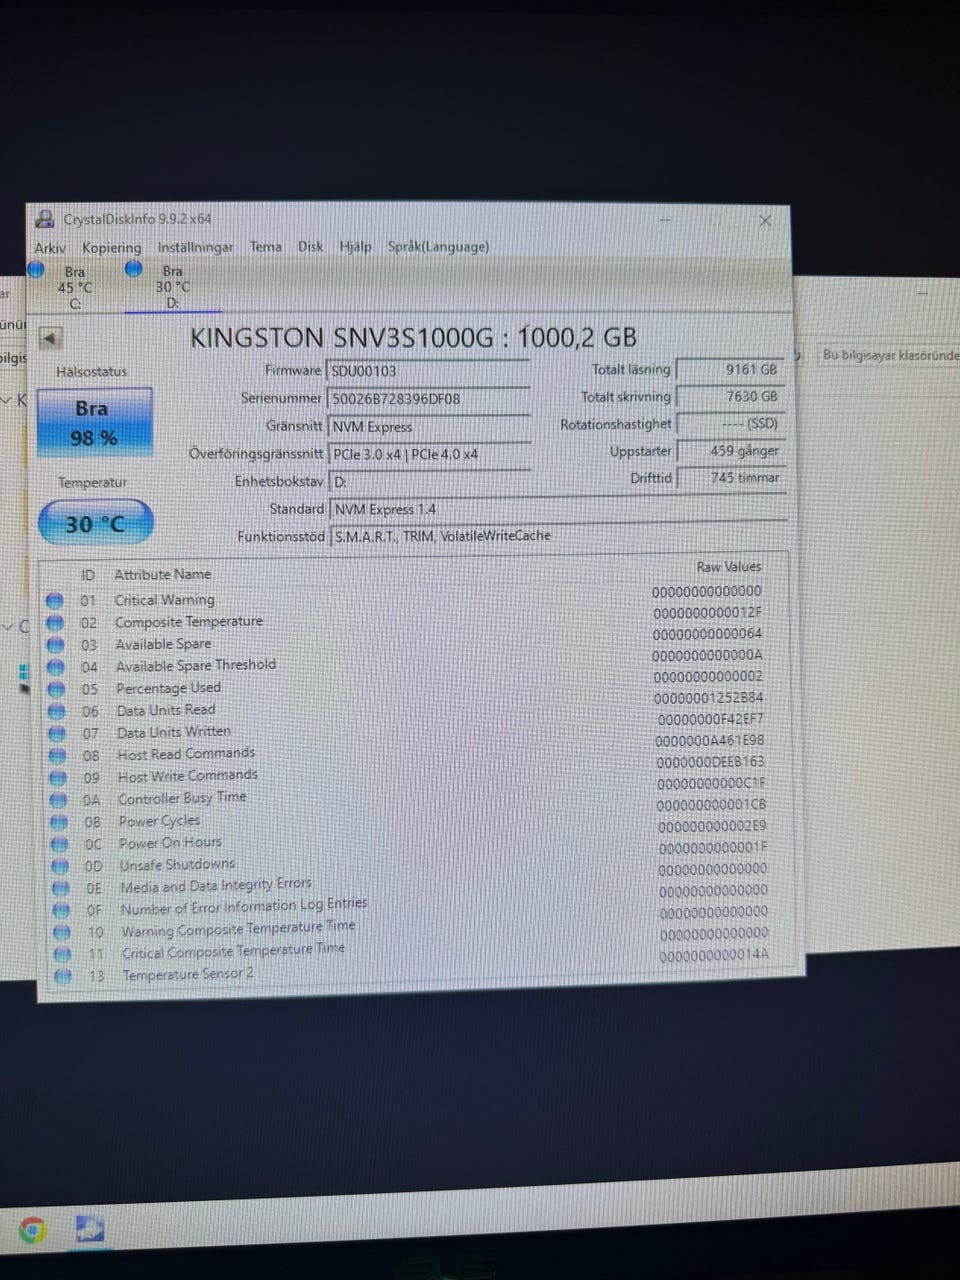Click the CrystalDiskInfo taskbar icon
Viewport: 960px width, 1280px height.
tap(89, 1229)
